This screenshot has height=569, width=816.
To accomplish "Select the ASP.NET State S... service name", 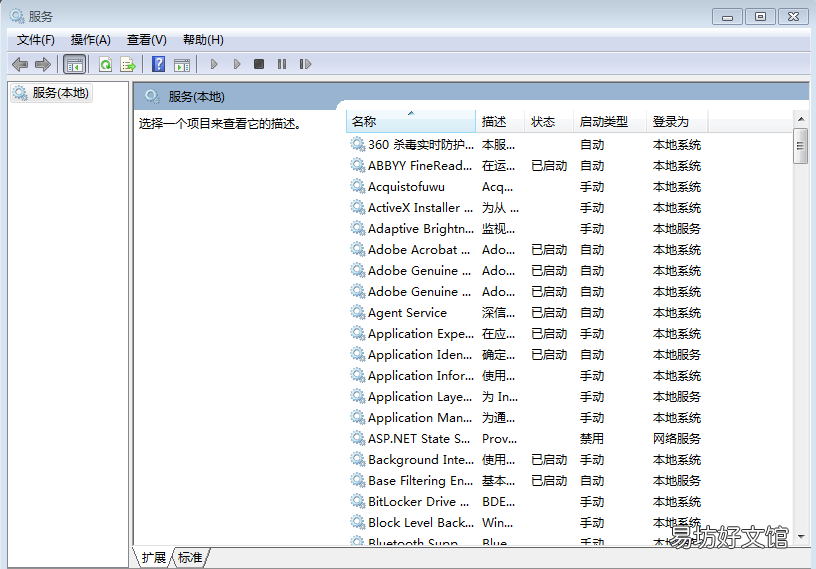I will pos(419,439).
